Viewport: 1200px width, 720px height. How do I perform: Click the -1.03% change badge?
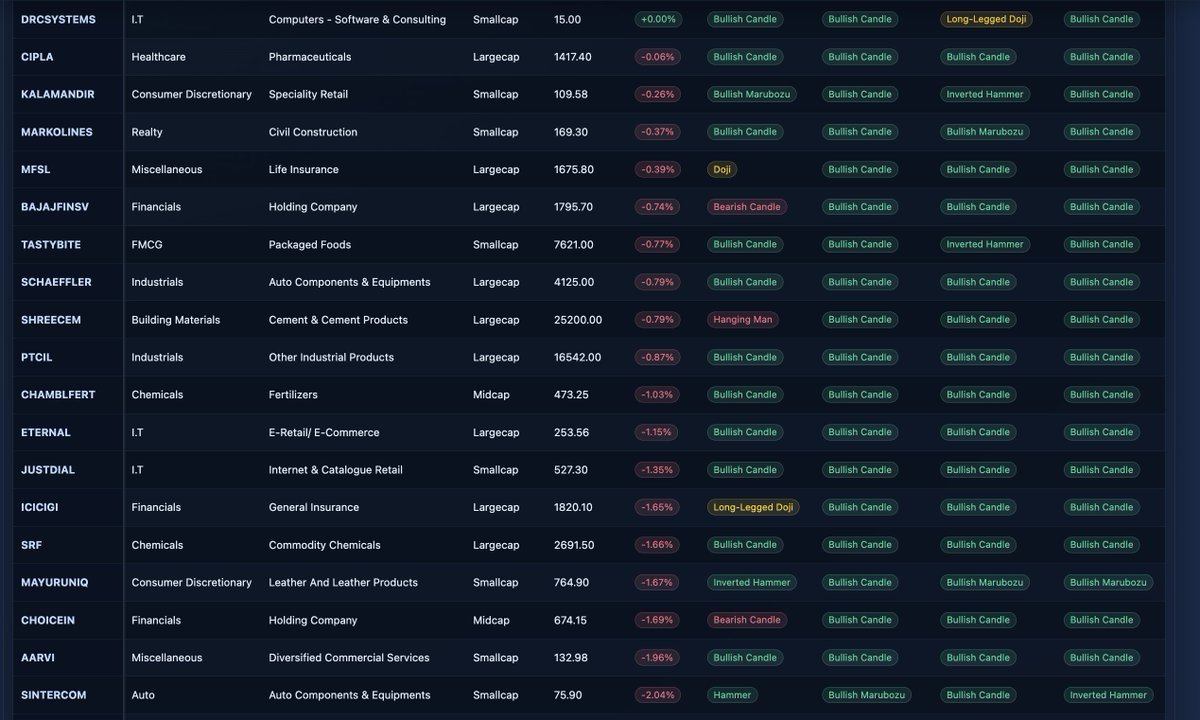(x=658, y=395)
